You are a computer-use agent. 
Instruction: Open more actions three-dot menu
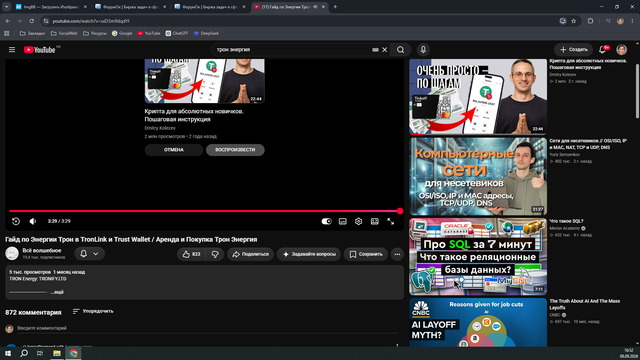pyautogui.click(x=397, y=254)
